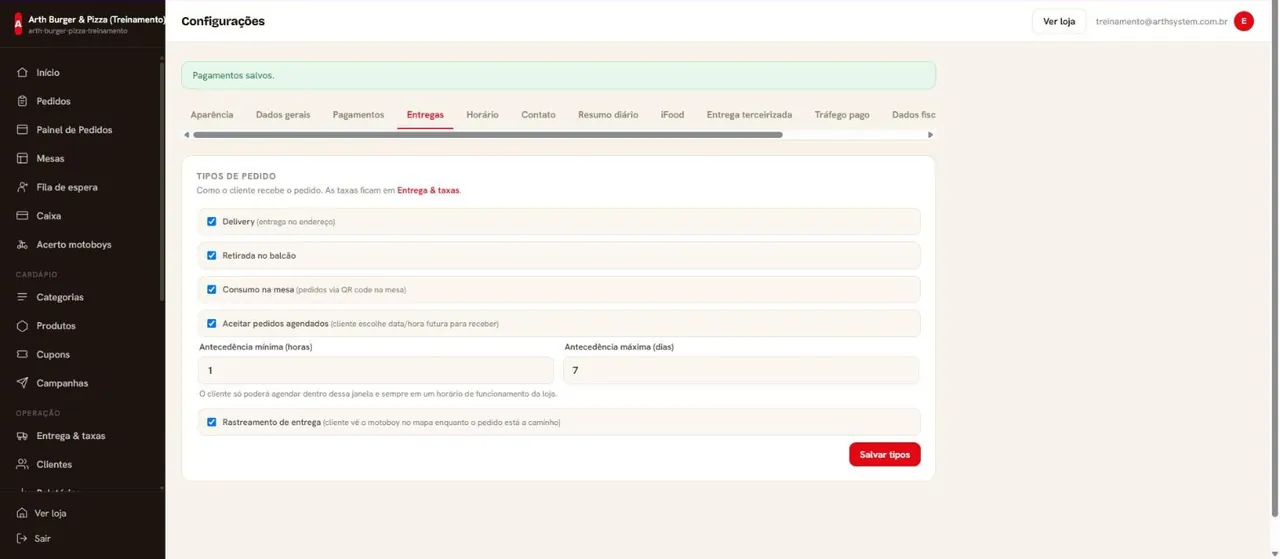Screen dimensions: 1280x559
Task: Go to the Tráfego pago tab
Action: pos(842,115)
